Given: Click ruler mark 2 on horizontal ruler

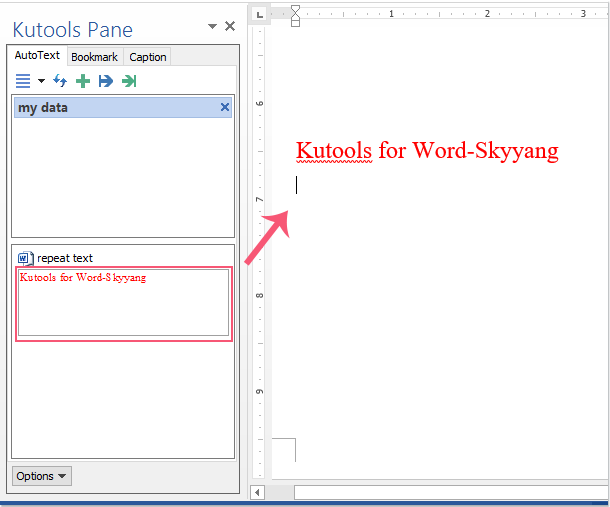Looking at the screenshot, I should (487, 14).
